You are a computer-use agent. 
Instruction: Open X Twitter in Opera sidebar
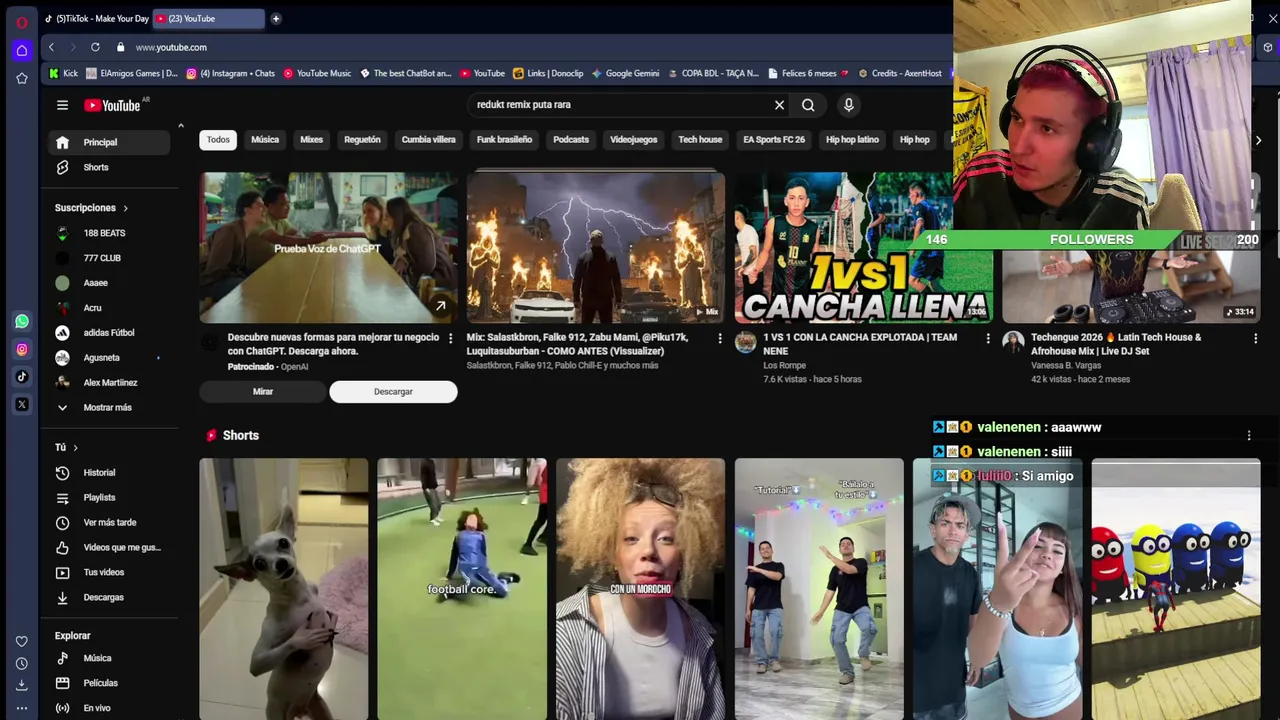[x=22, y=405]
